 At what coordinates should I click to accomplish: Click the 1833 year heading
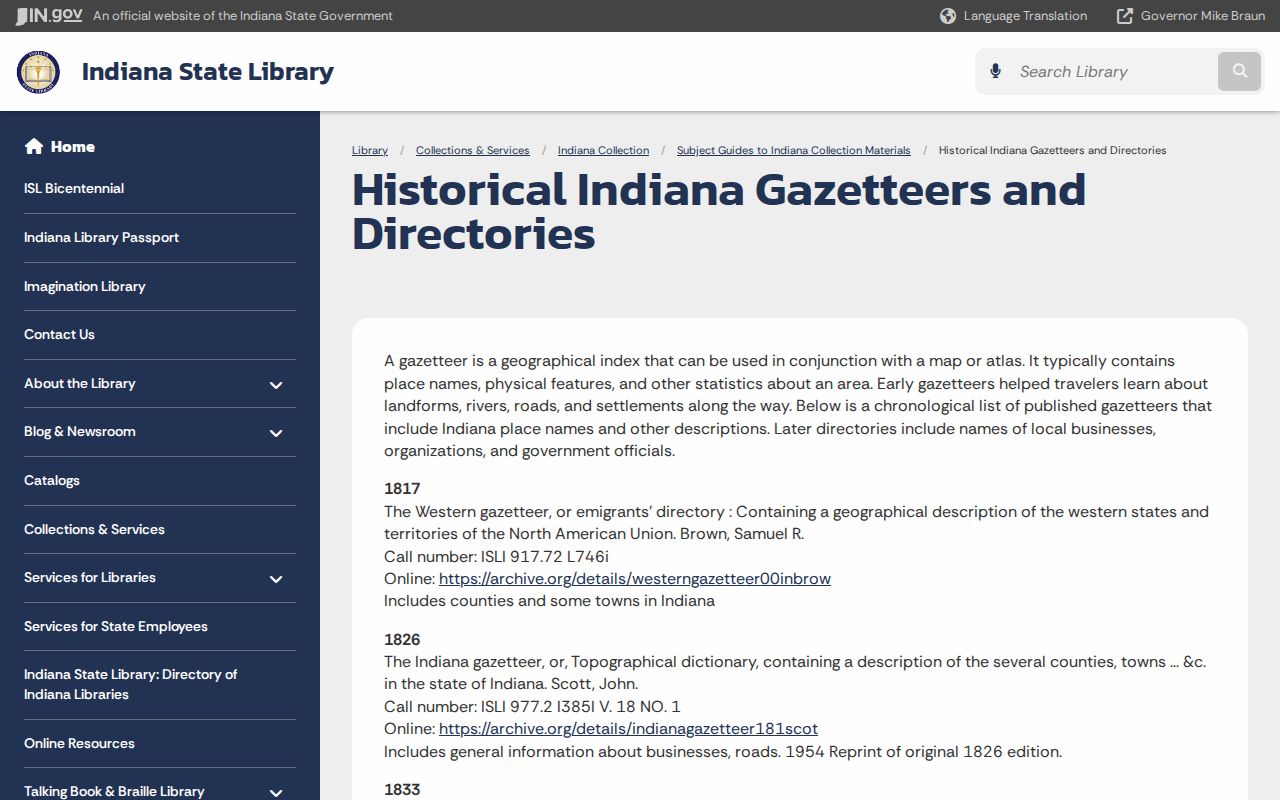[402, 789]
